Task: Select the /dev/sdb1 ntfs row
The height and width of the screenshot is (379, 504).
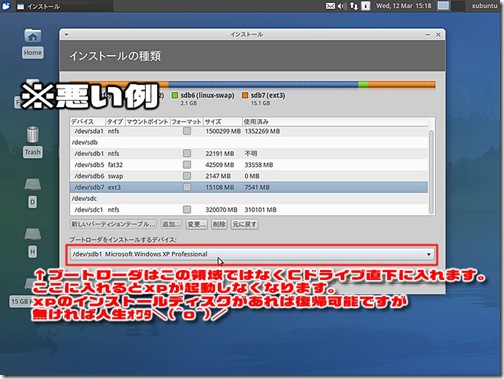Action: tap(249, 153)
